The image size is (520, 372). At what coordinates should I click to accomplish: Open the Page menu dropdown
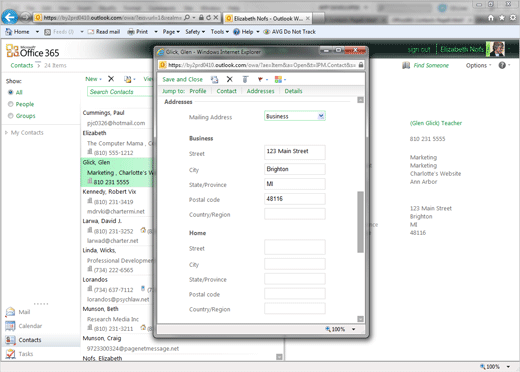click(x=171, y=32)
